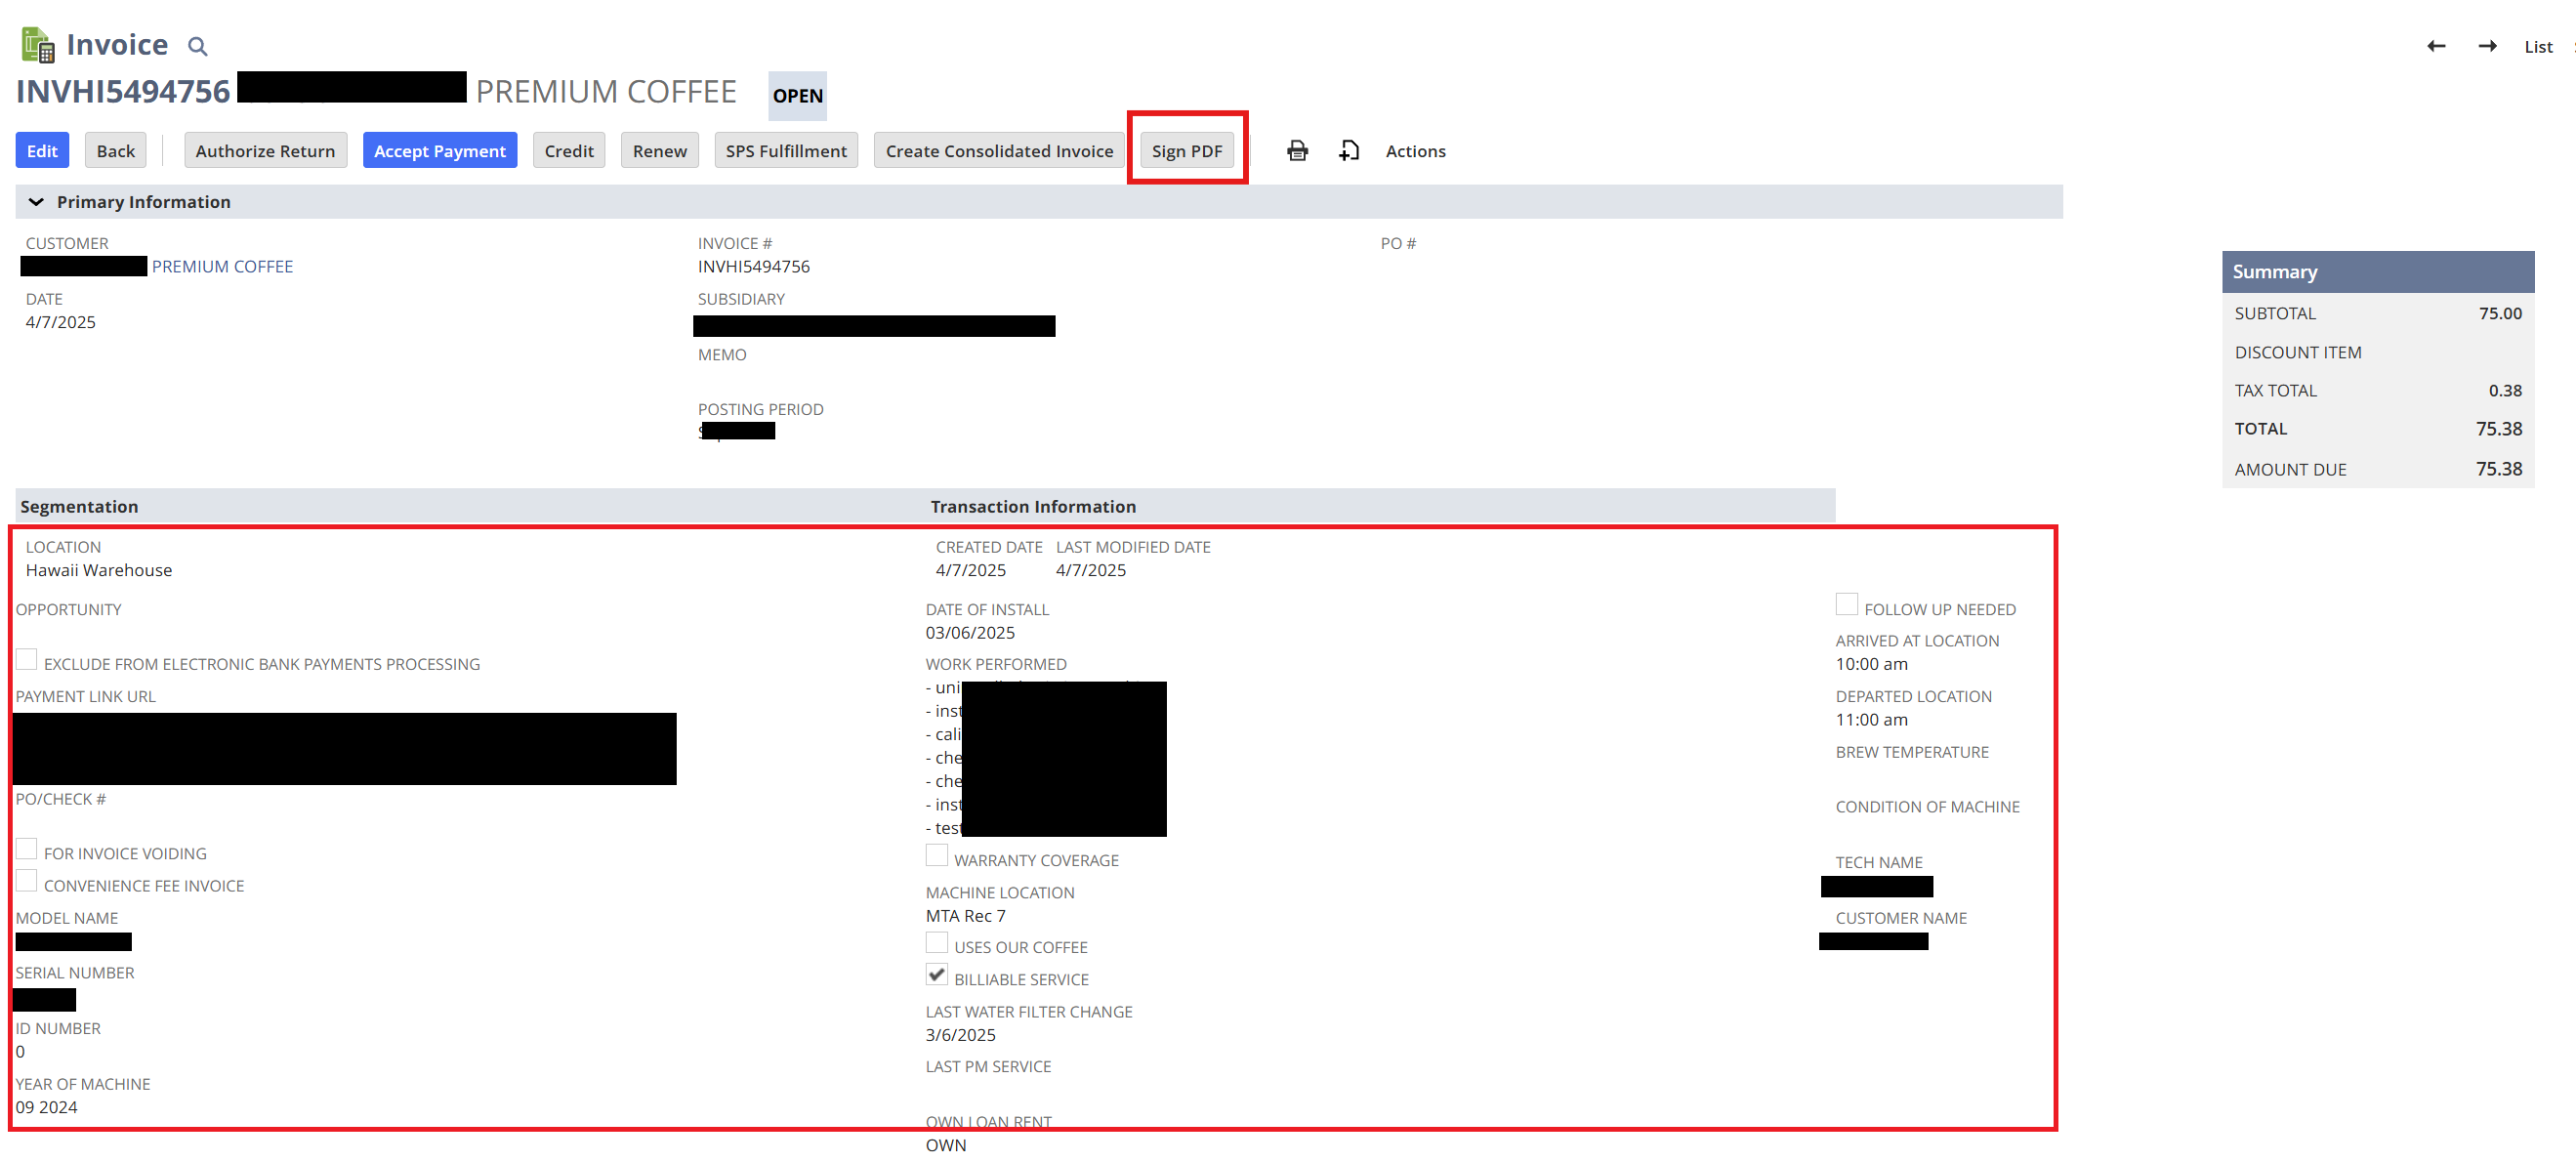
Task: Click the Sign PDF button
Action: [1187, 151]
